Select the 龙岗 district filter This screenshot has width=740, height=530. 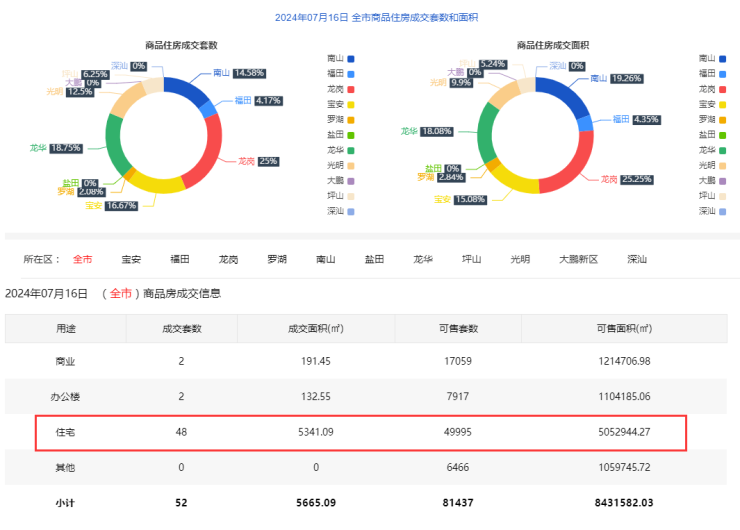[x=228, y=259]
